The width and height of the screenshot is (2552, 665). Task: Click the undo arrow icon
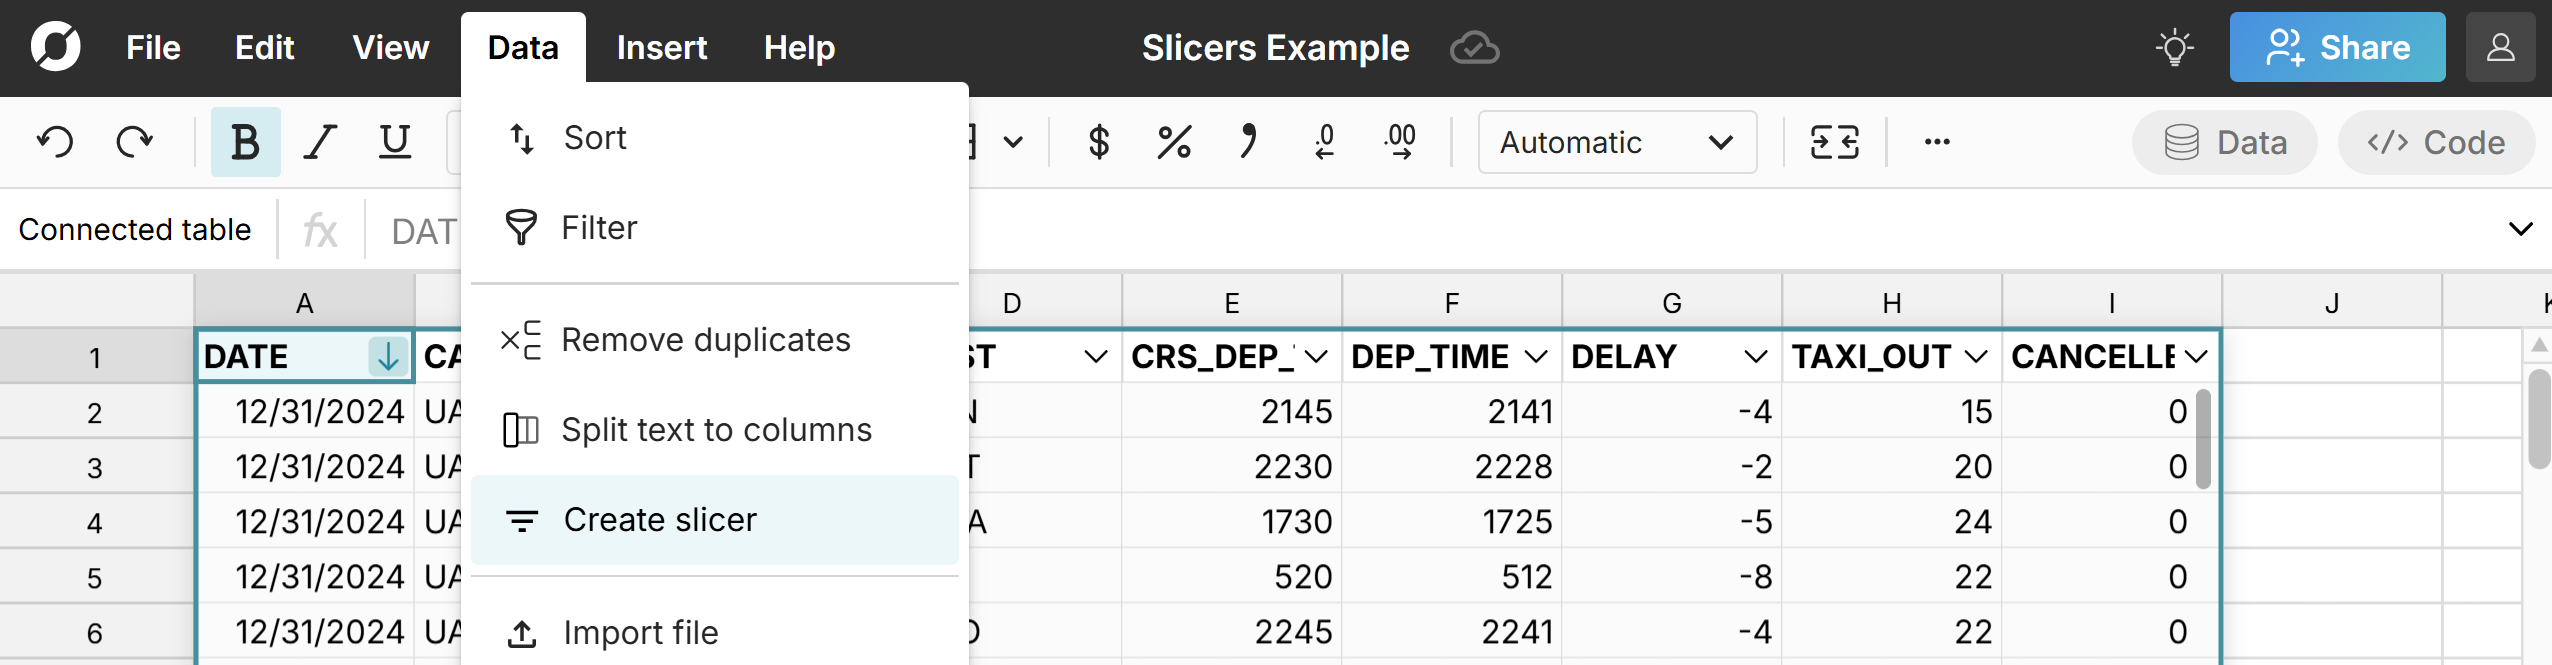[x=55, y=142]
